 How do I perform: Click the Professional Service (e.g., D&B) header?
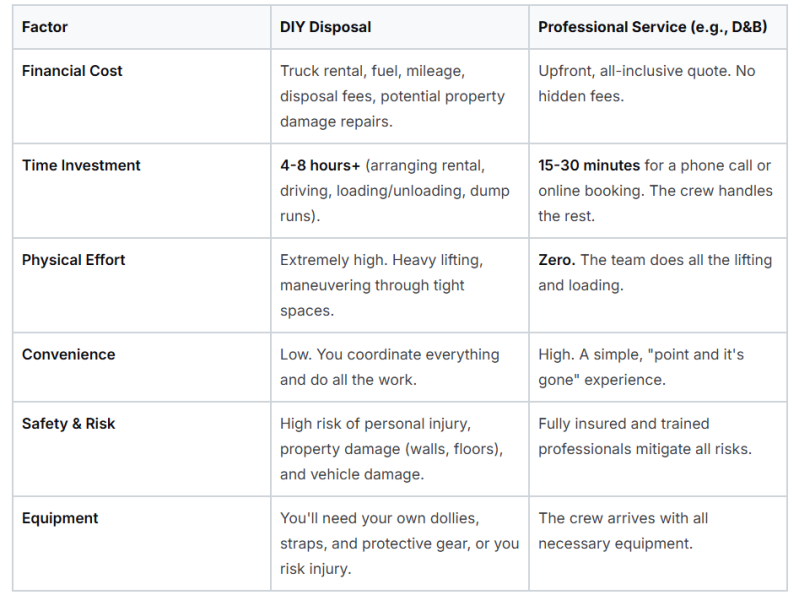click(x=652, y=27)
